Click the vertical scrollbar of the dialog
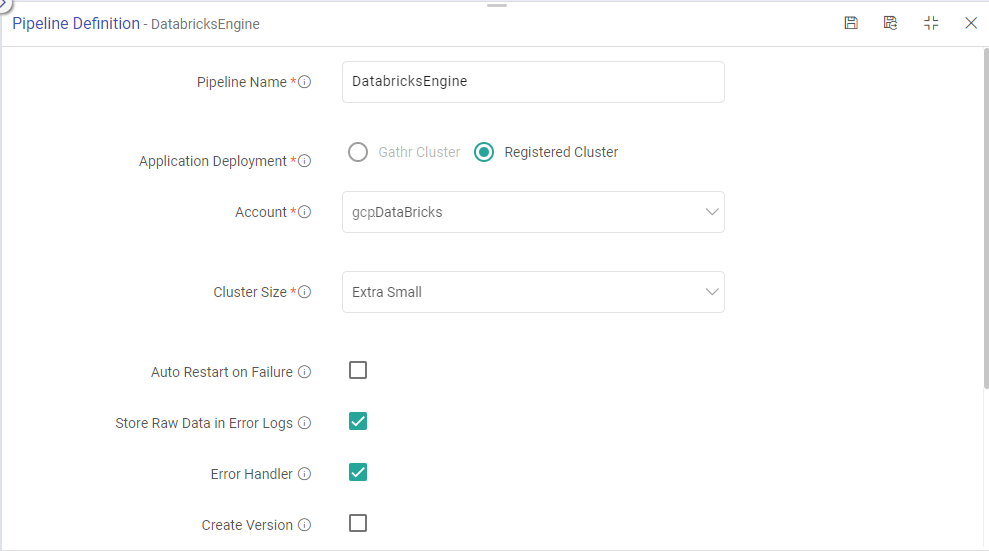 (986, 218)
